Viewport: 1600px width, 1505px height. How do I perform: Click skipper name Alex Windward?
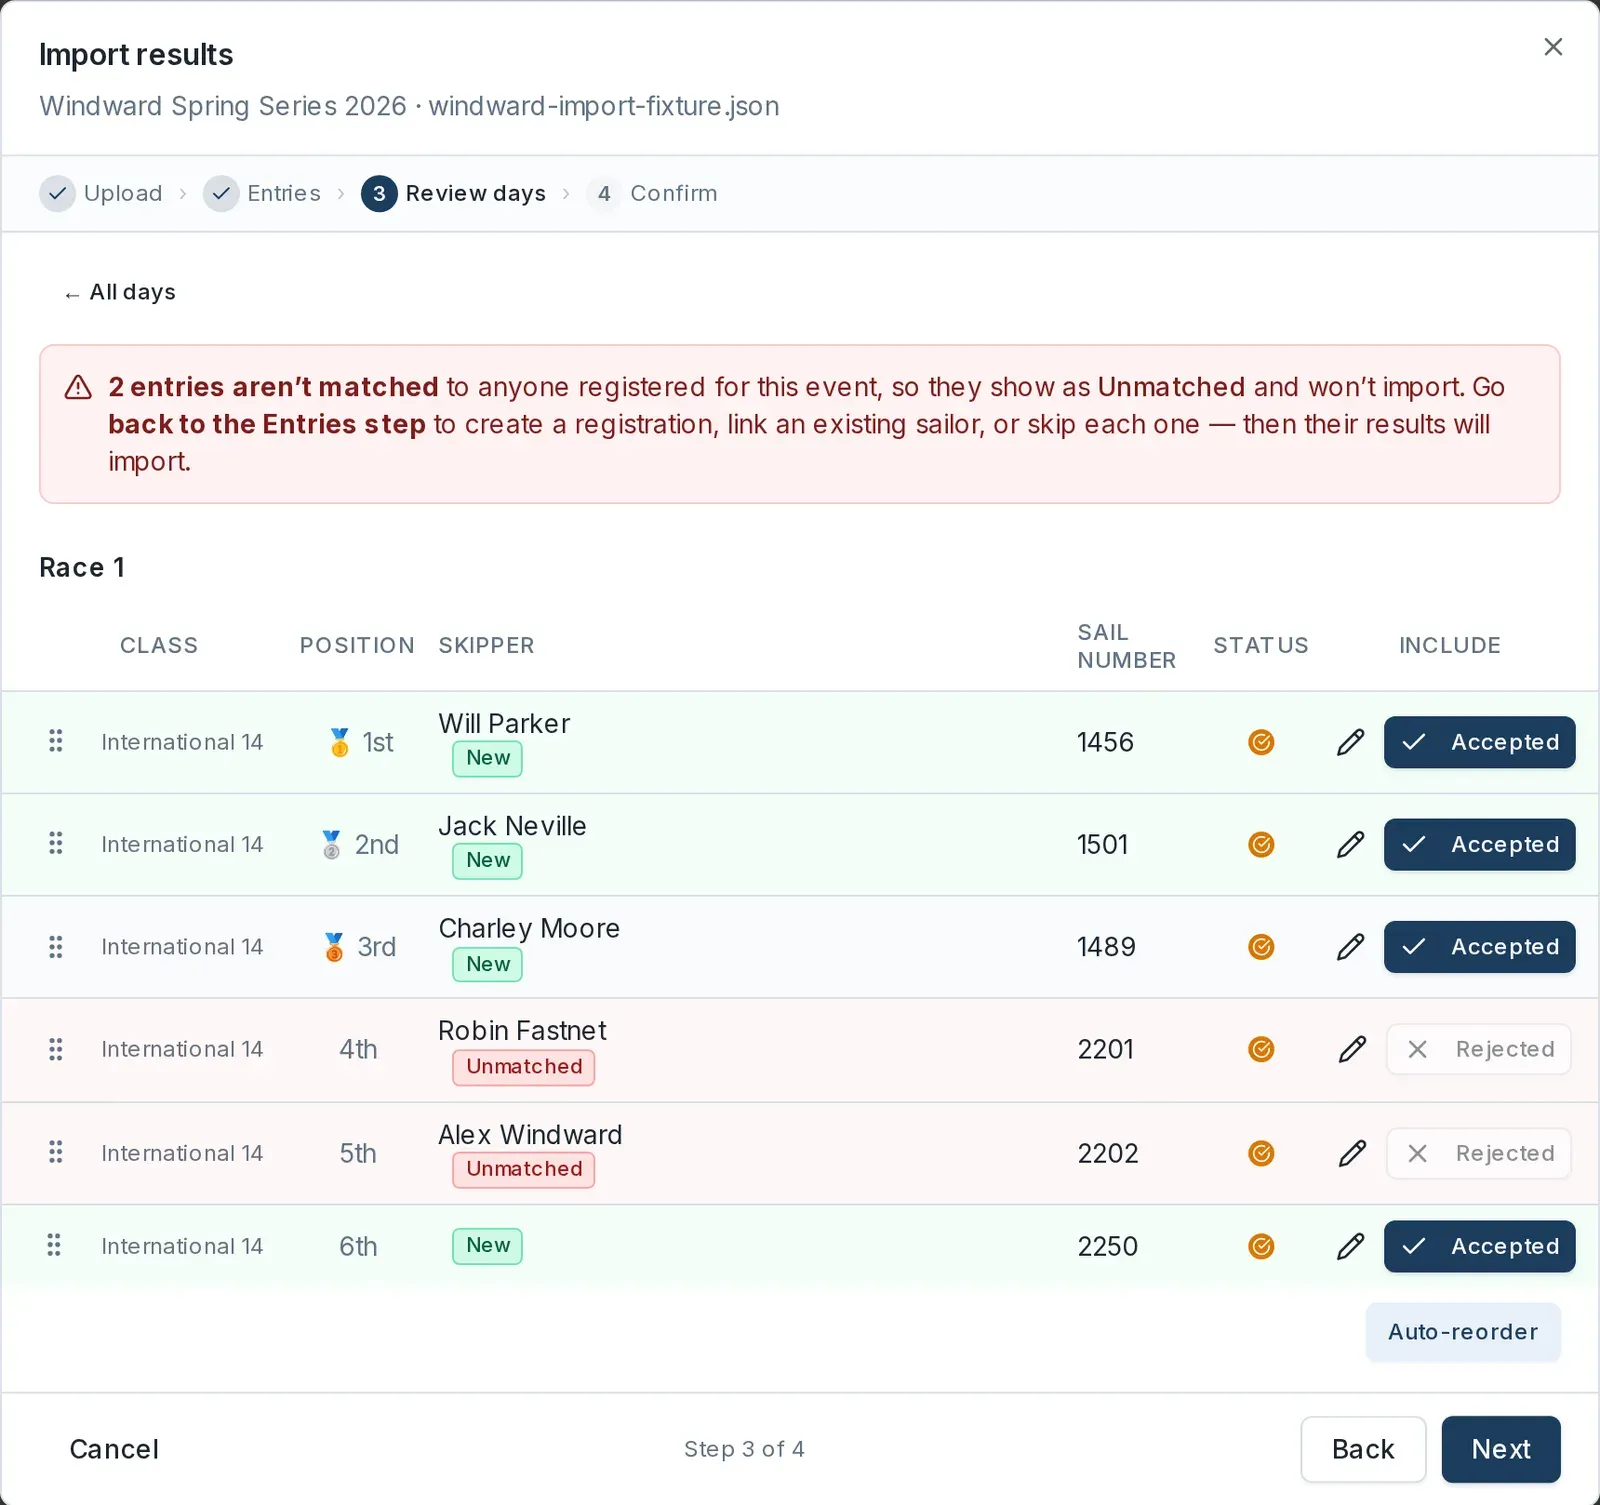click(x=530, y=1135)
